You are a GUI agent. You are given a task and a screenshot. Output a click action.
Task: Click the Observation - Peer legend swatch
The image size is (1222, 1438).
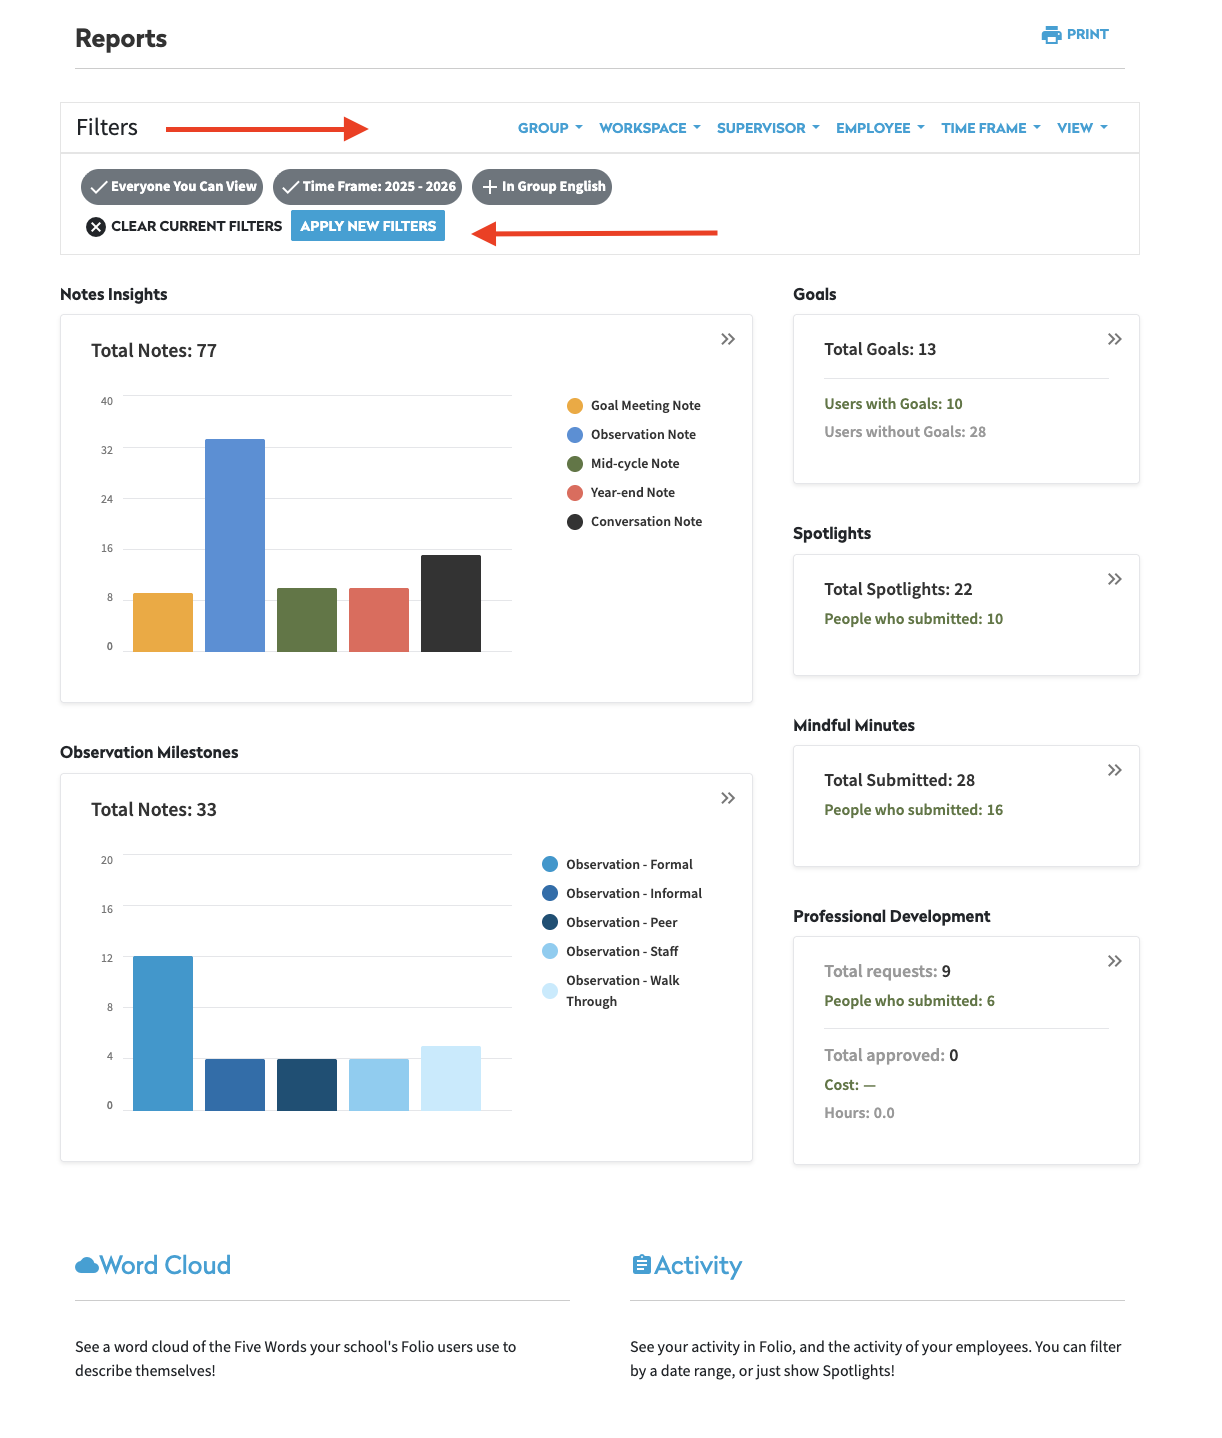(x=550, y=922)
